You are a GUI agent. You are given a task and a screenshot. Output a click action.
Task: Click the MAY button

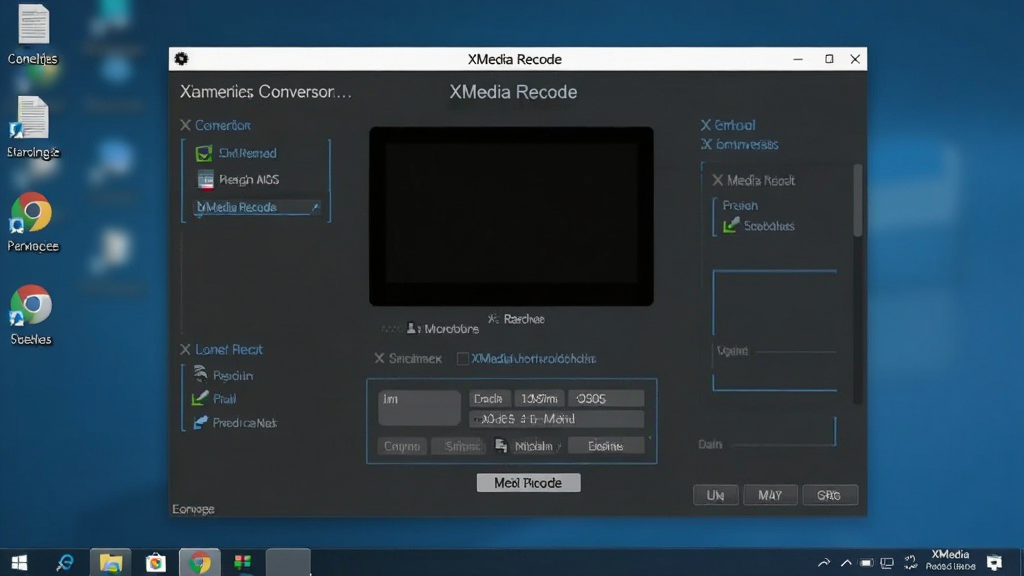point(770,495)
